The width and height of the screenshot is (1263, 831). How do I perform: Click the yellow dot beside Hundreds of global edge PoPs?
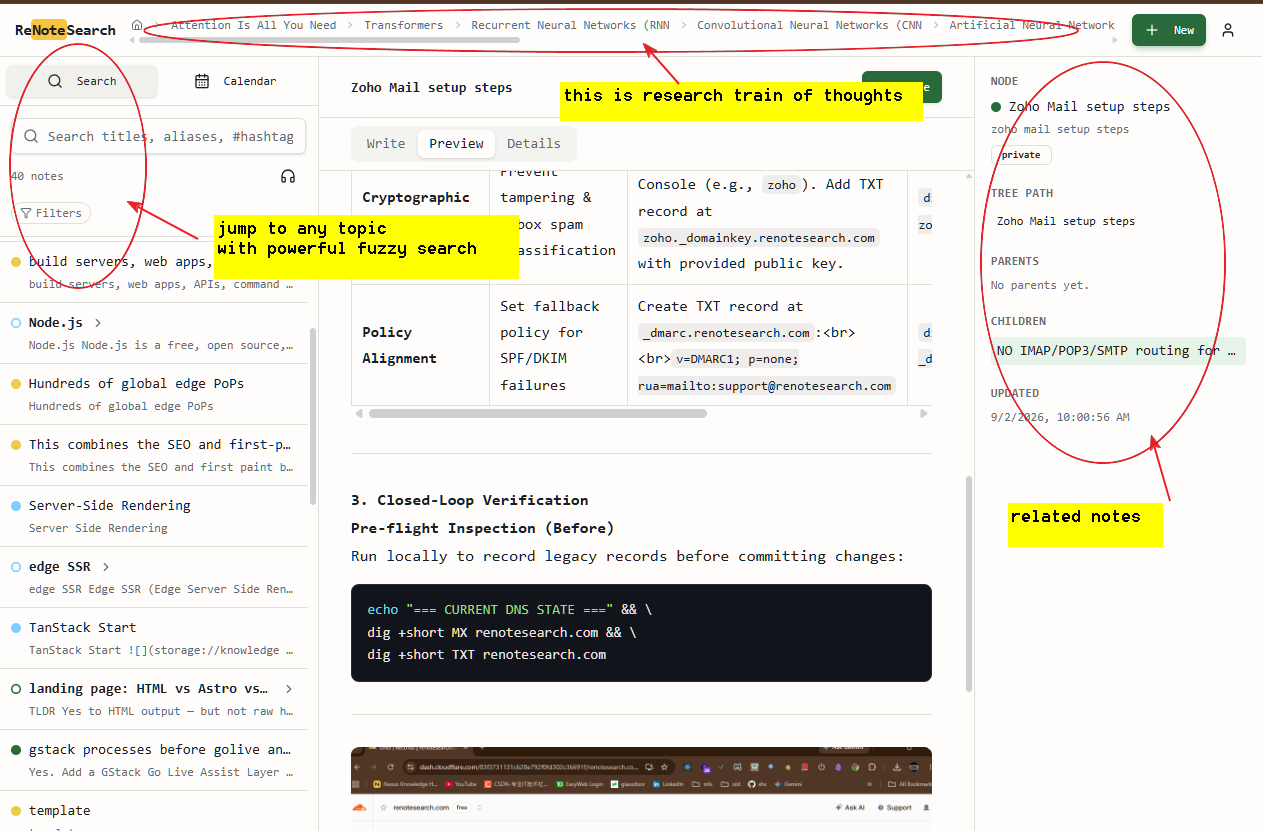click(x=16, y=383)
